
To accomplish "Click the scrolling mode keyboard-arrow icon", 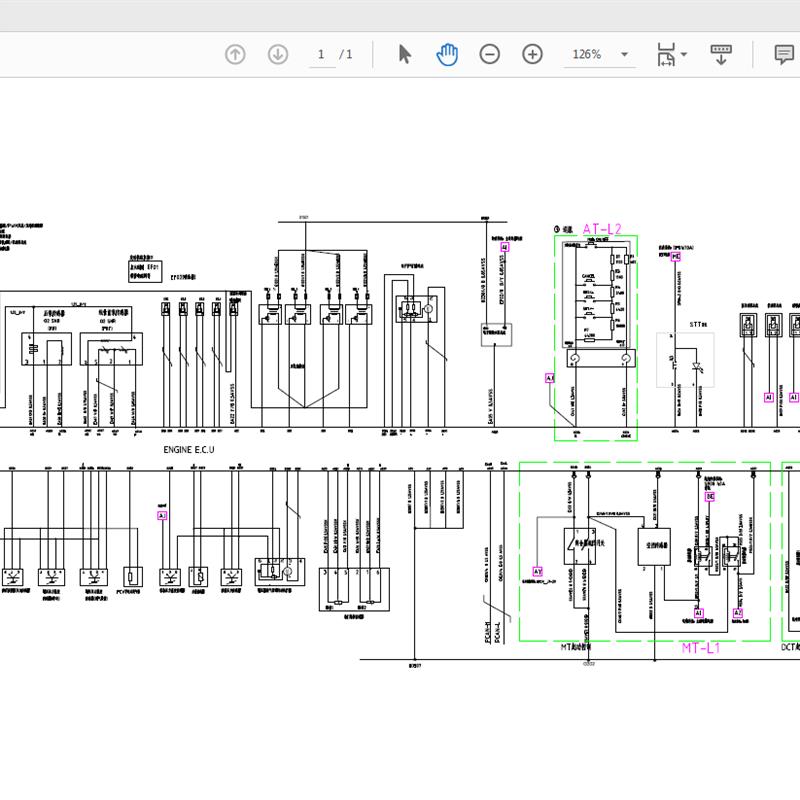I will [x=721, y=55].
